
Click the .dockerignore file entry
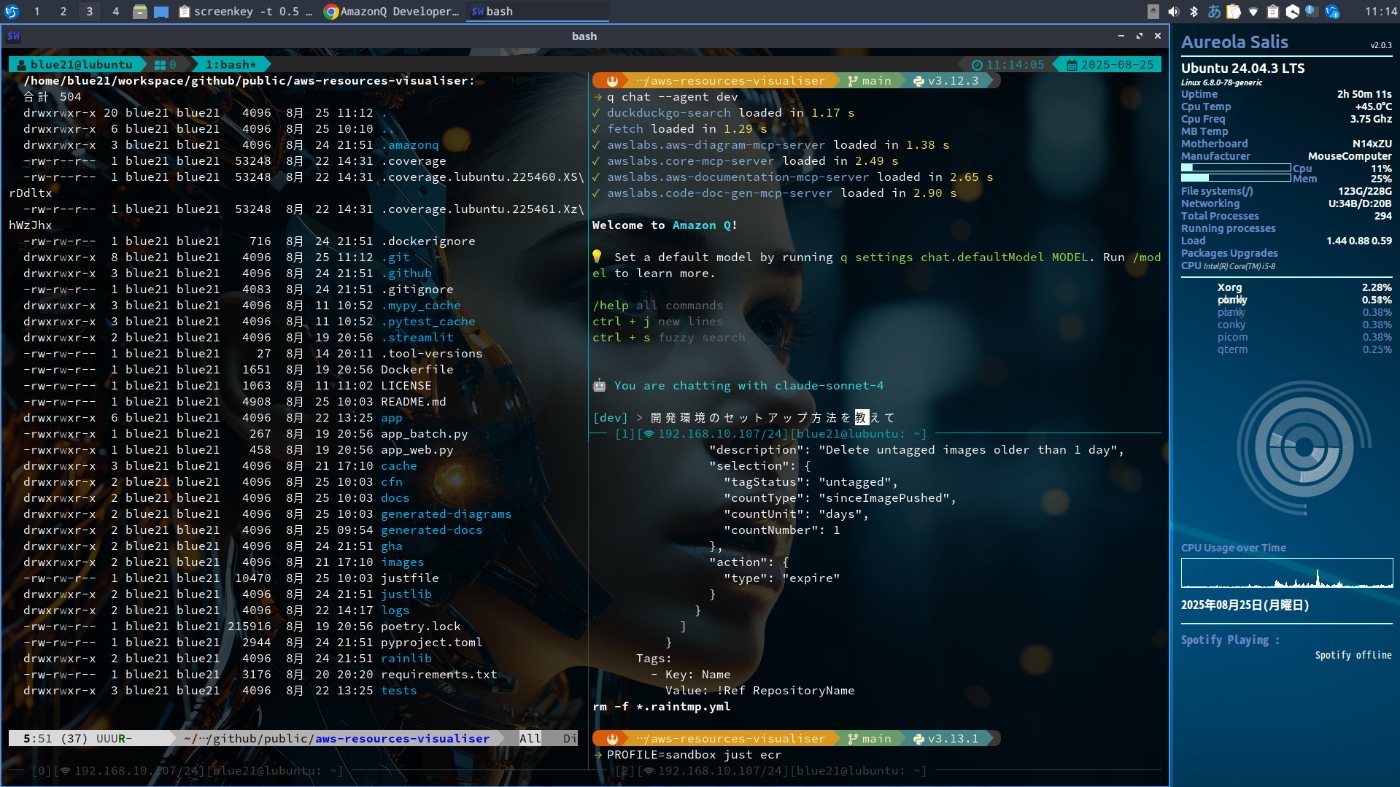[x=428, y=241]
